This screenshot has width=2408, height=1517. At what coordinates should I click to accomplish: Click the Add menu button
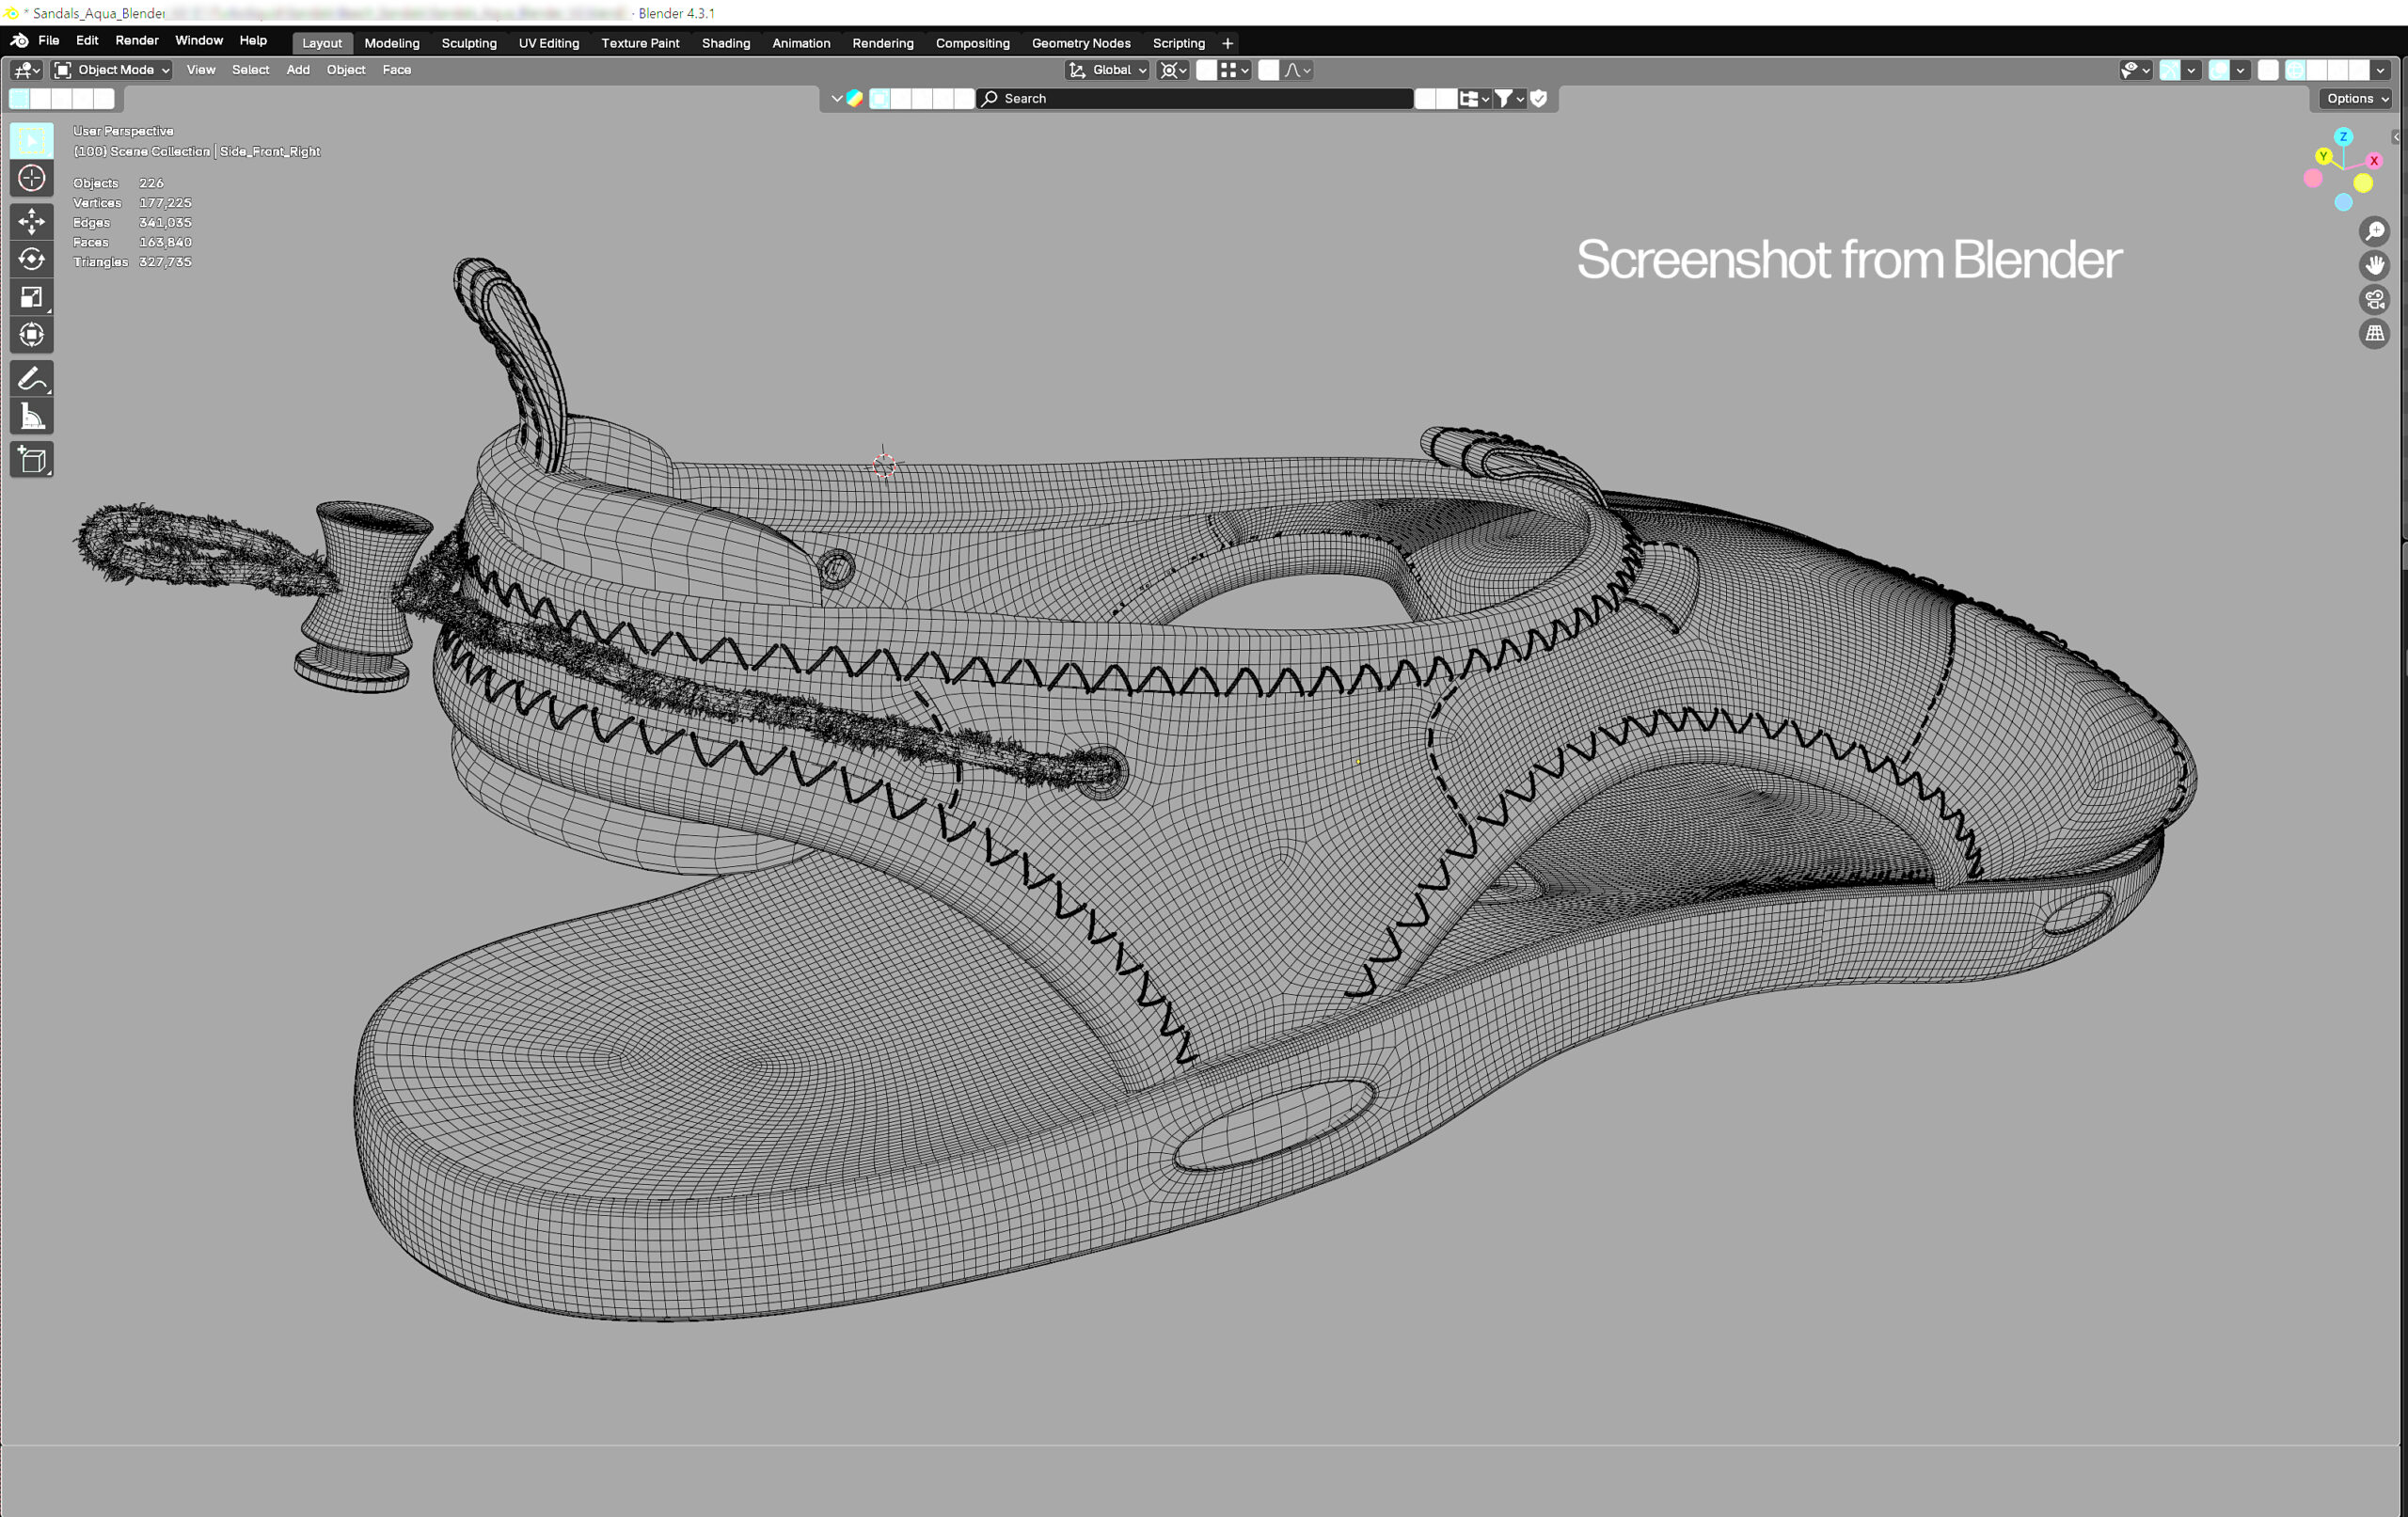[298, 70]
